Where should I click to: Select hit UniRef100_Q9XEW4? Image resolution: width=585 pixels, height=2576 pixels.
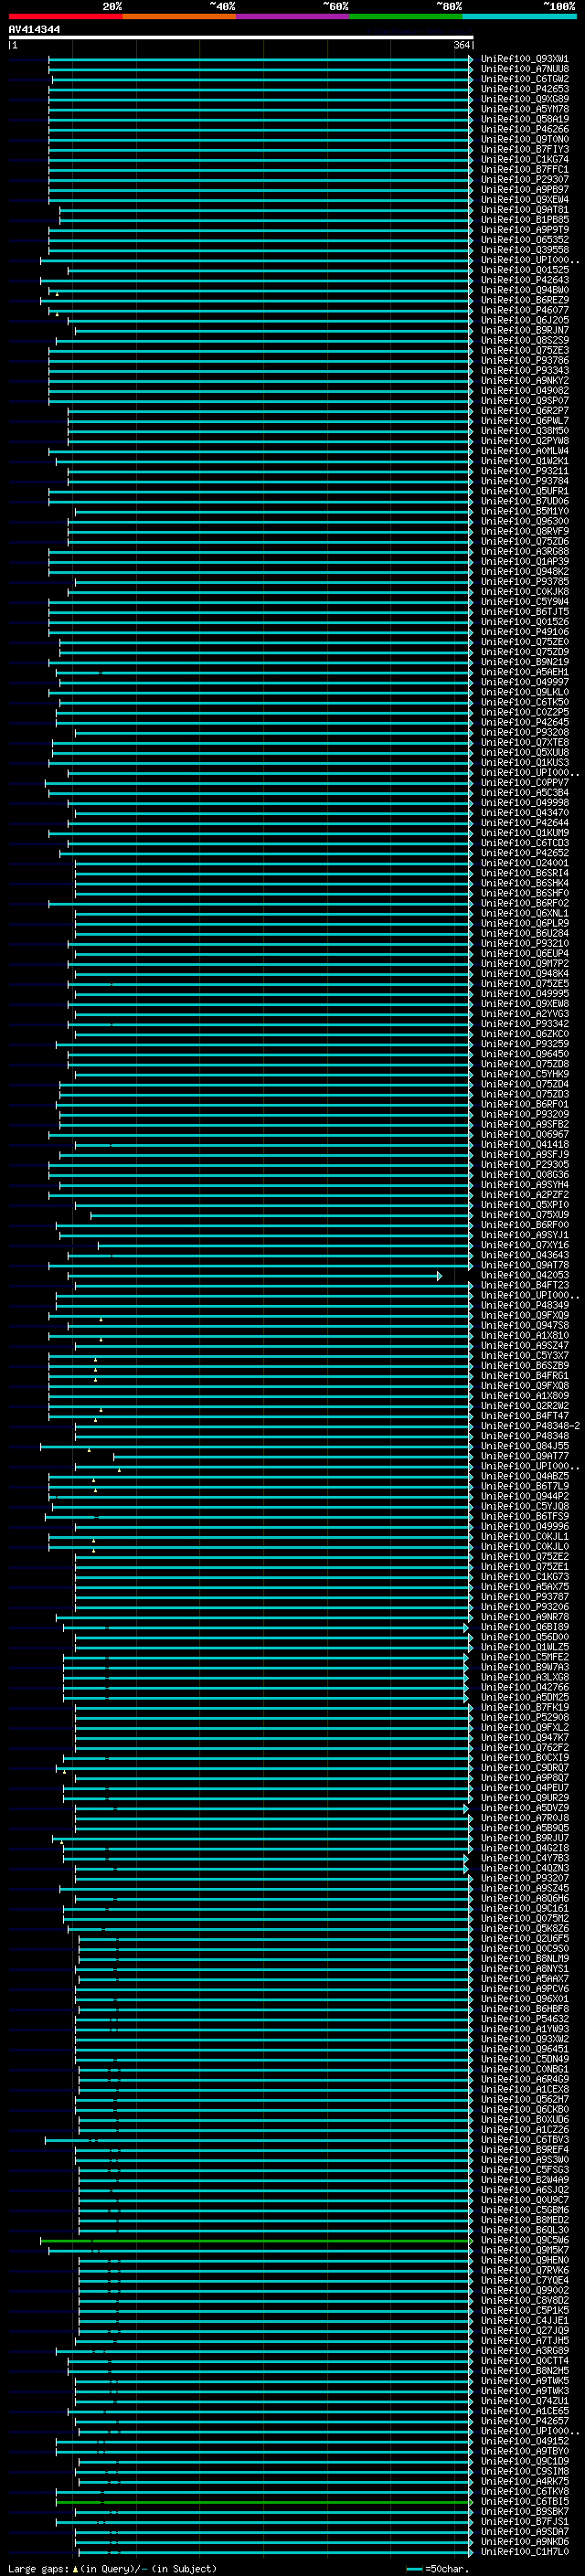click(525, 199)
